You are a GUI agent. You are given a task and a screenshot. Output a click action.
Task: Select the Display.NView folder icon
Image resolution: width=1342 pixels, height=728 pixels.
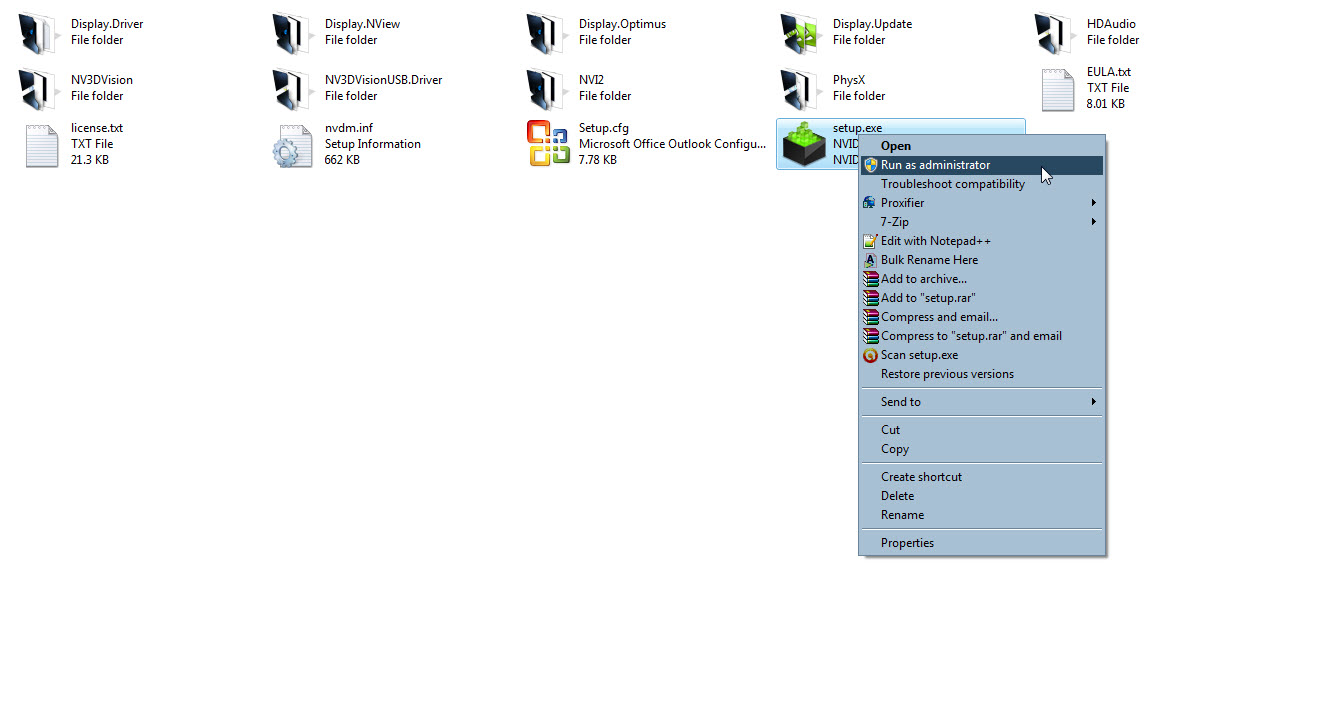click(294, 33)
